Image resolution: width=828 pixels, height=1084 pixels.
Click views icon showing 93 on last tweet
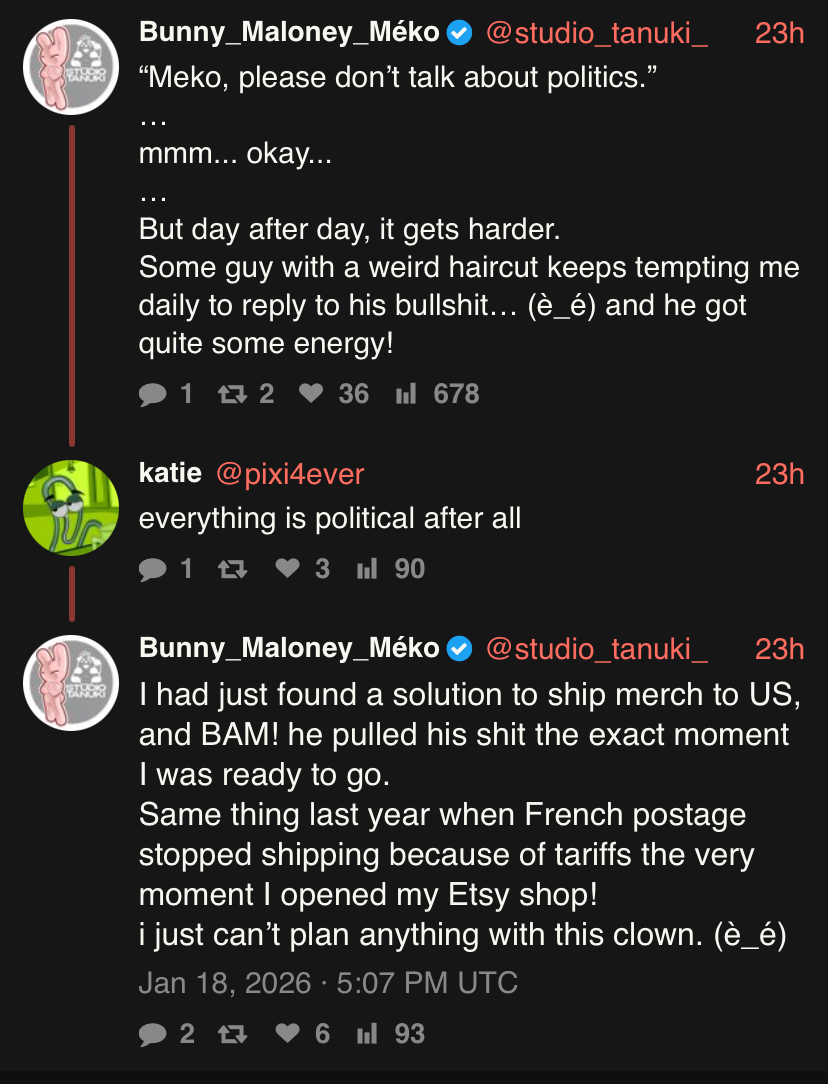coord(367,1033)
